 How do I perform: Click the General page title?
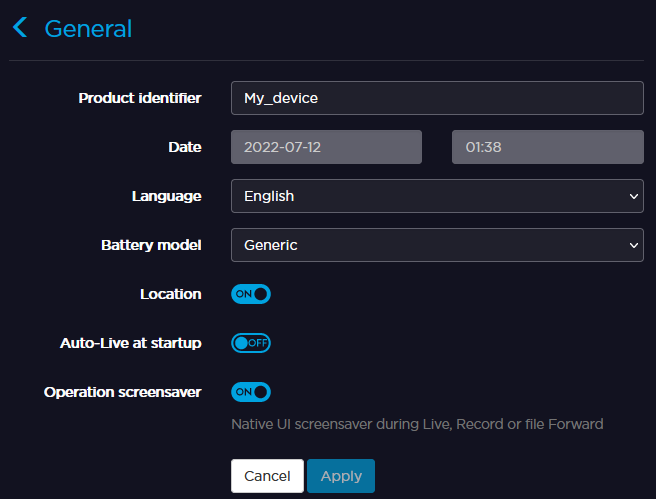(x=88, y=28)
